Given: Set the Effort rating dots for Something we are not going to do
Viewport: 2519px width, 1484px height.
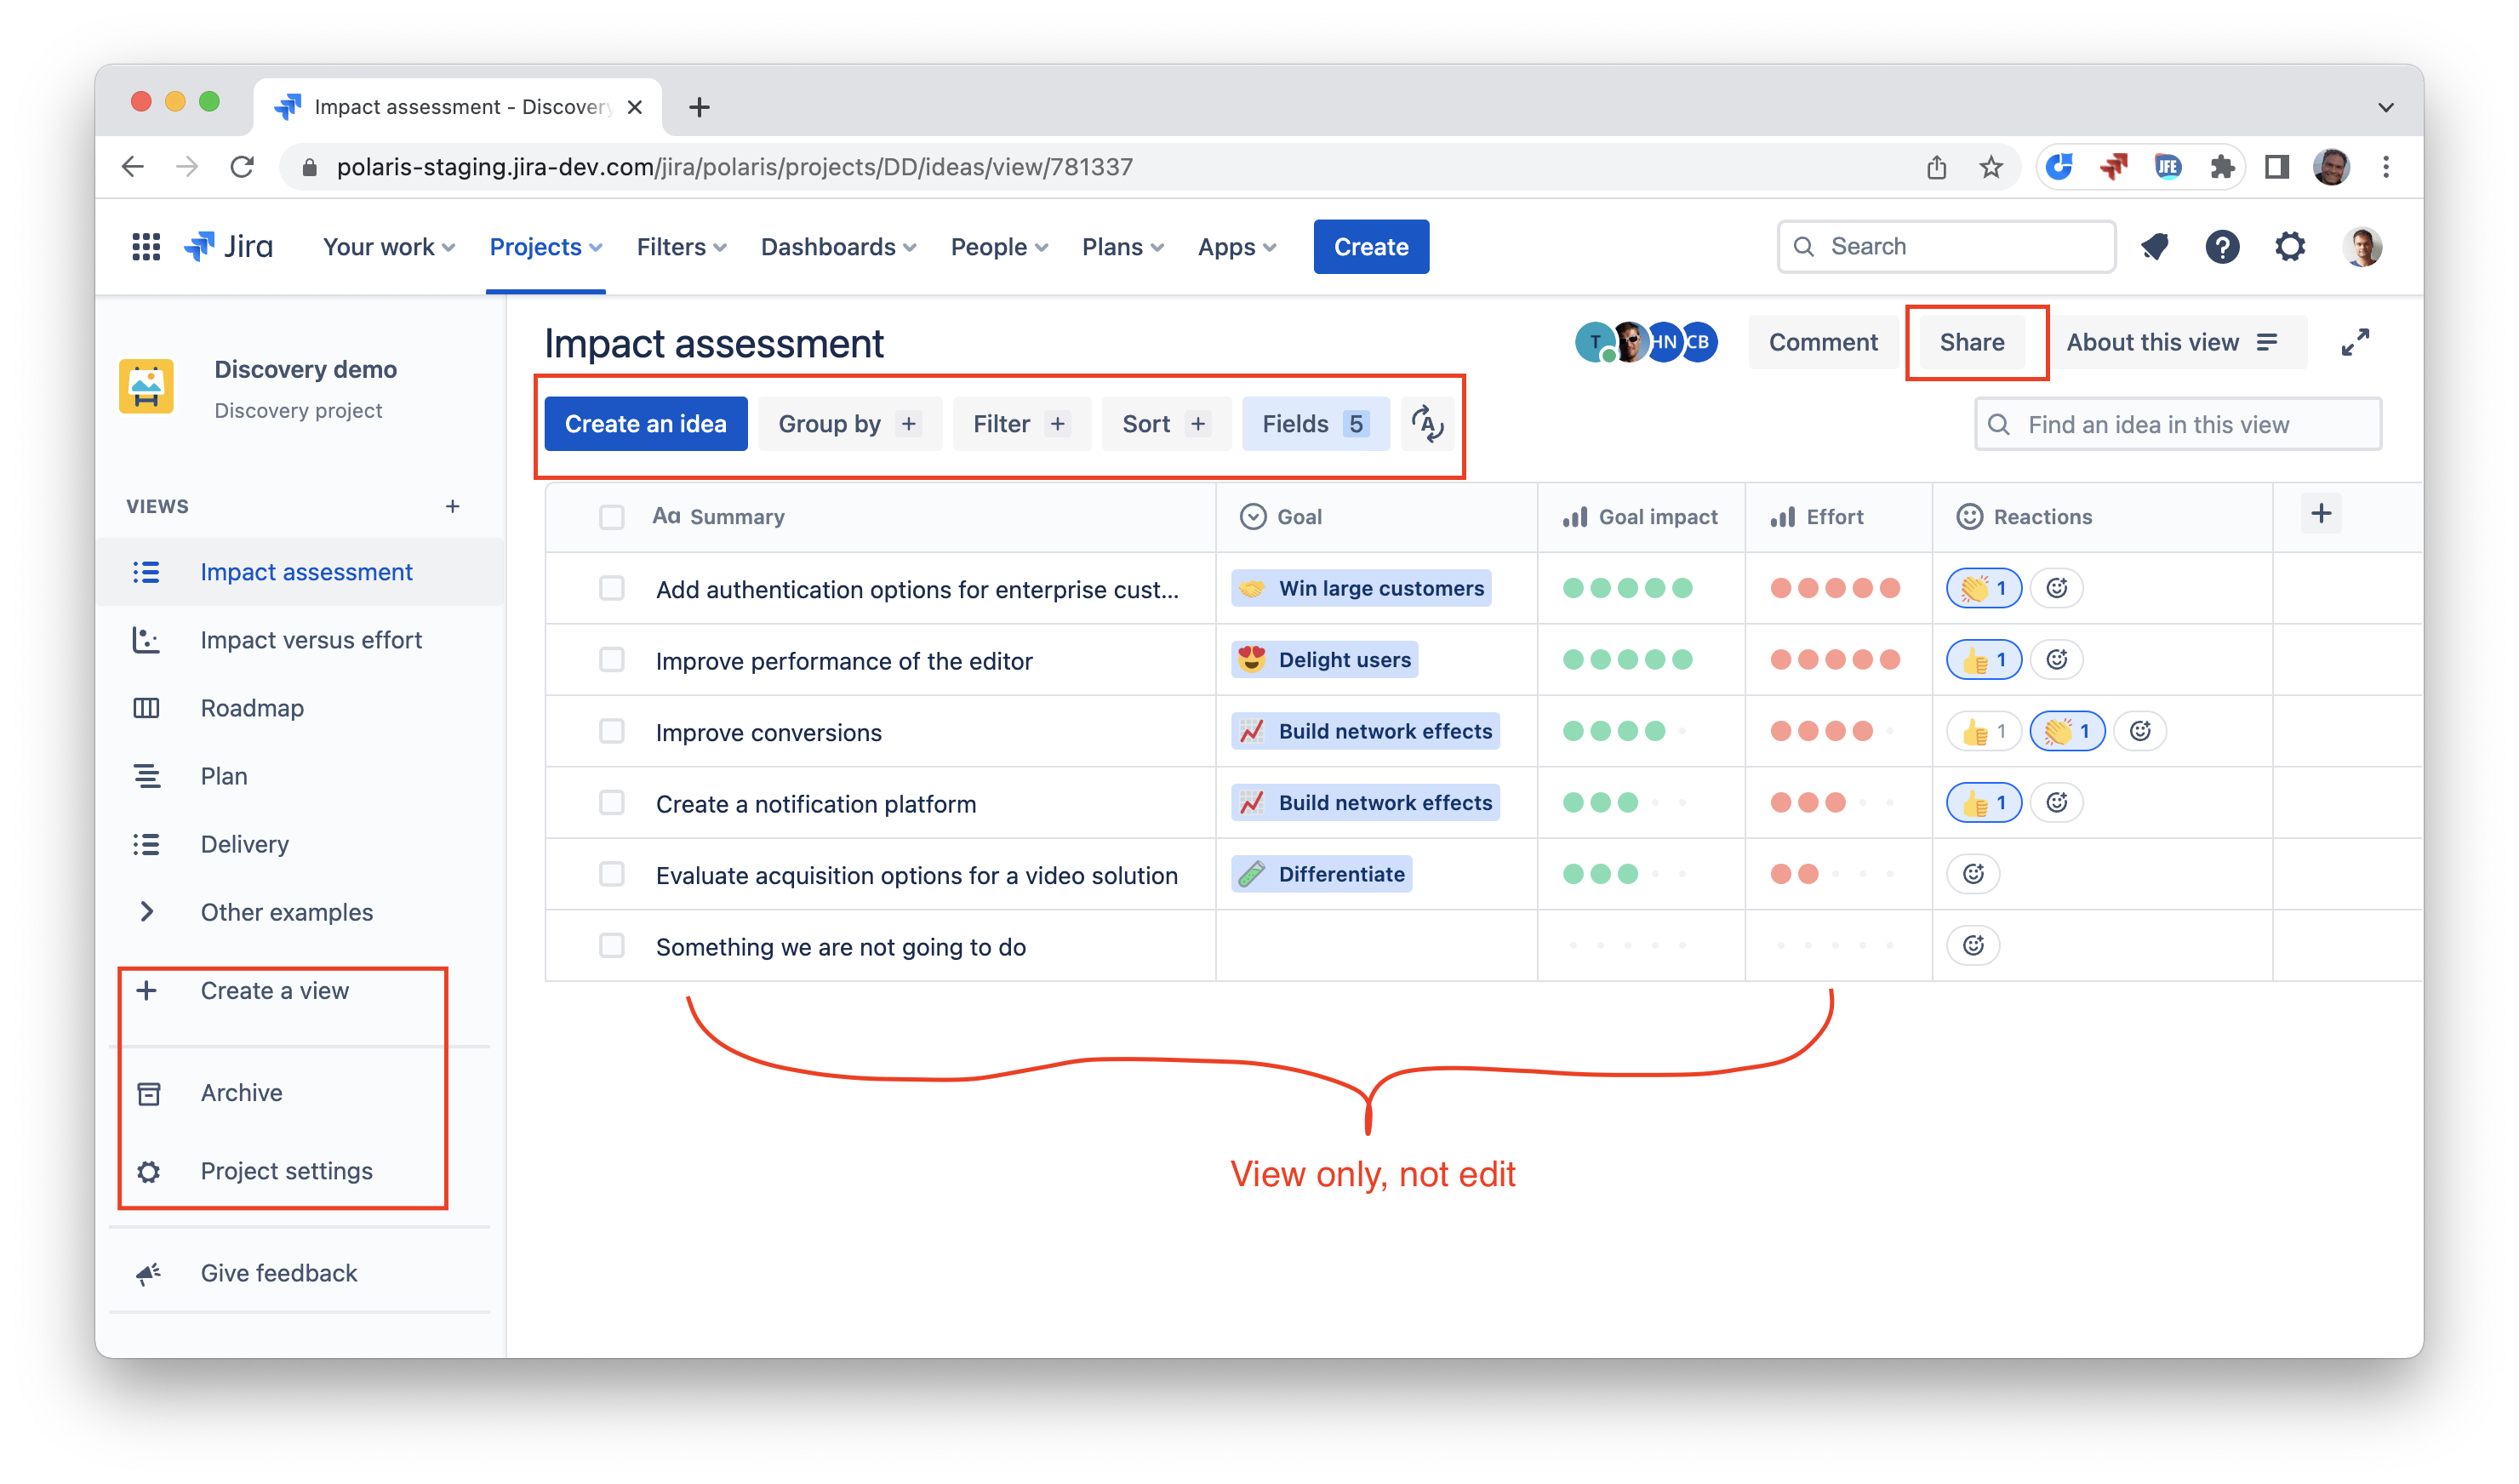Looking at the screenshot, I should [1835, 945].
